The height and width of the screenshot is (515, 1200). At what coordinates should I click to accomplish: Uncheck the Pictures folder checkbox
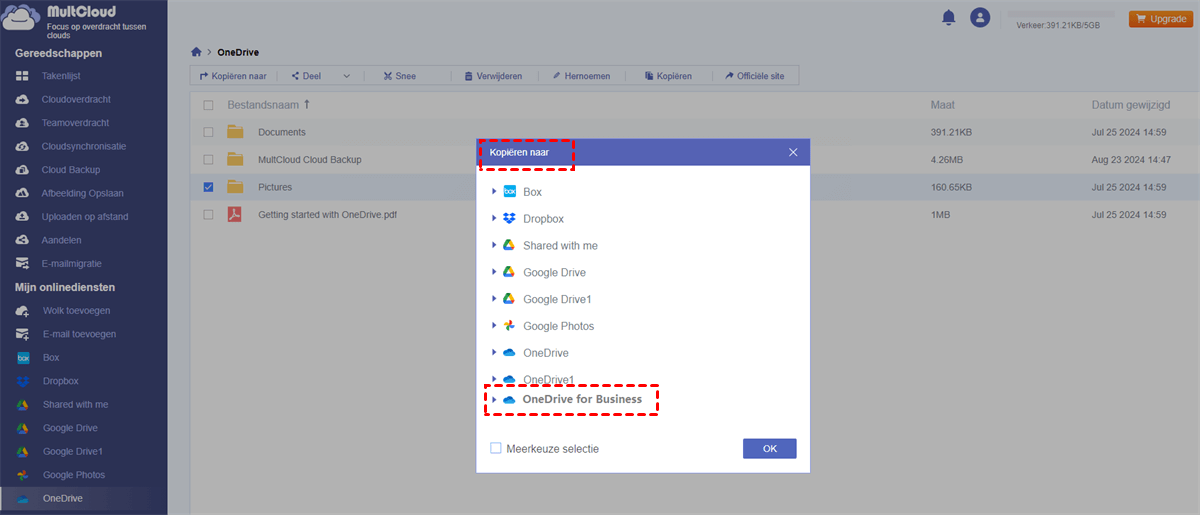coord(208,187)
